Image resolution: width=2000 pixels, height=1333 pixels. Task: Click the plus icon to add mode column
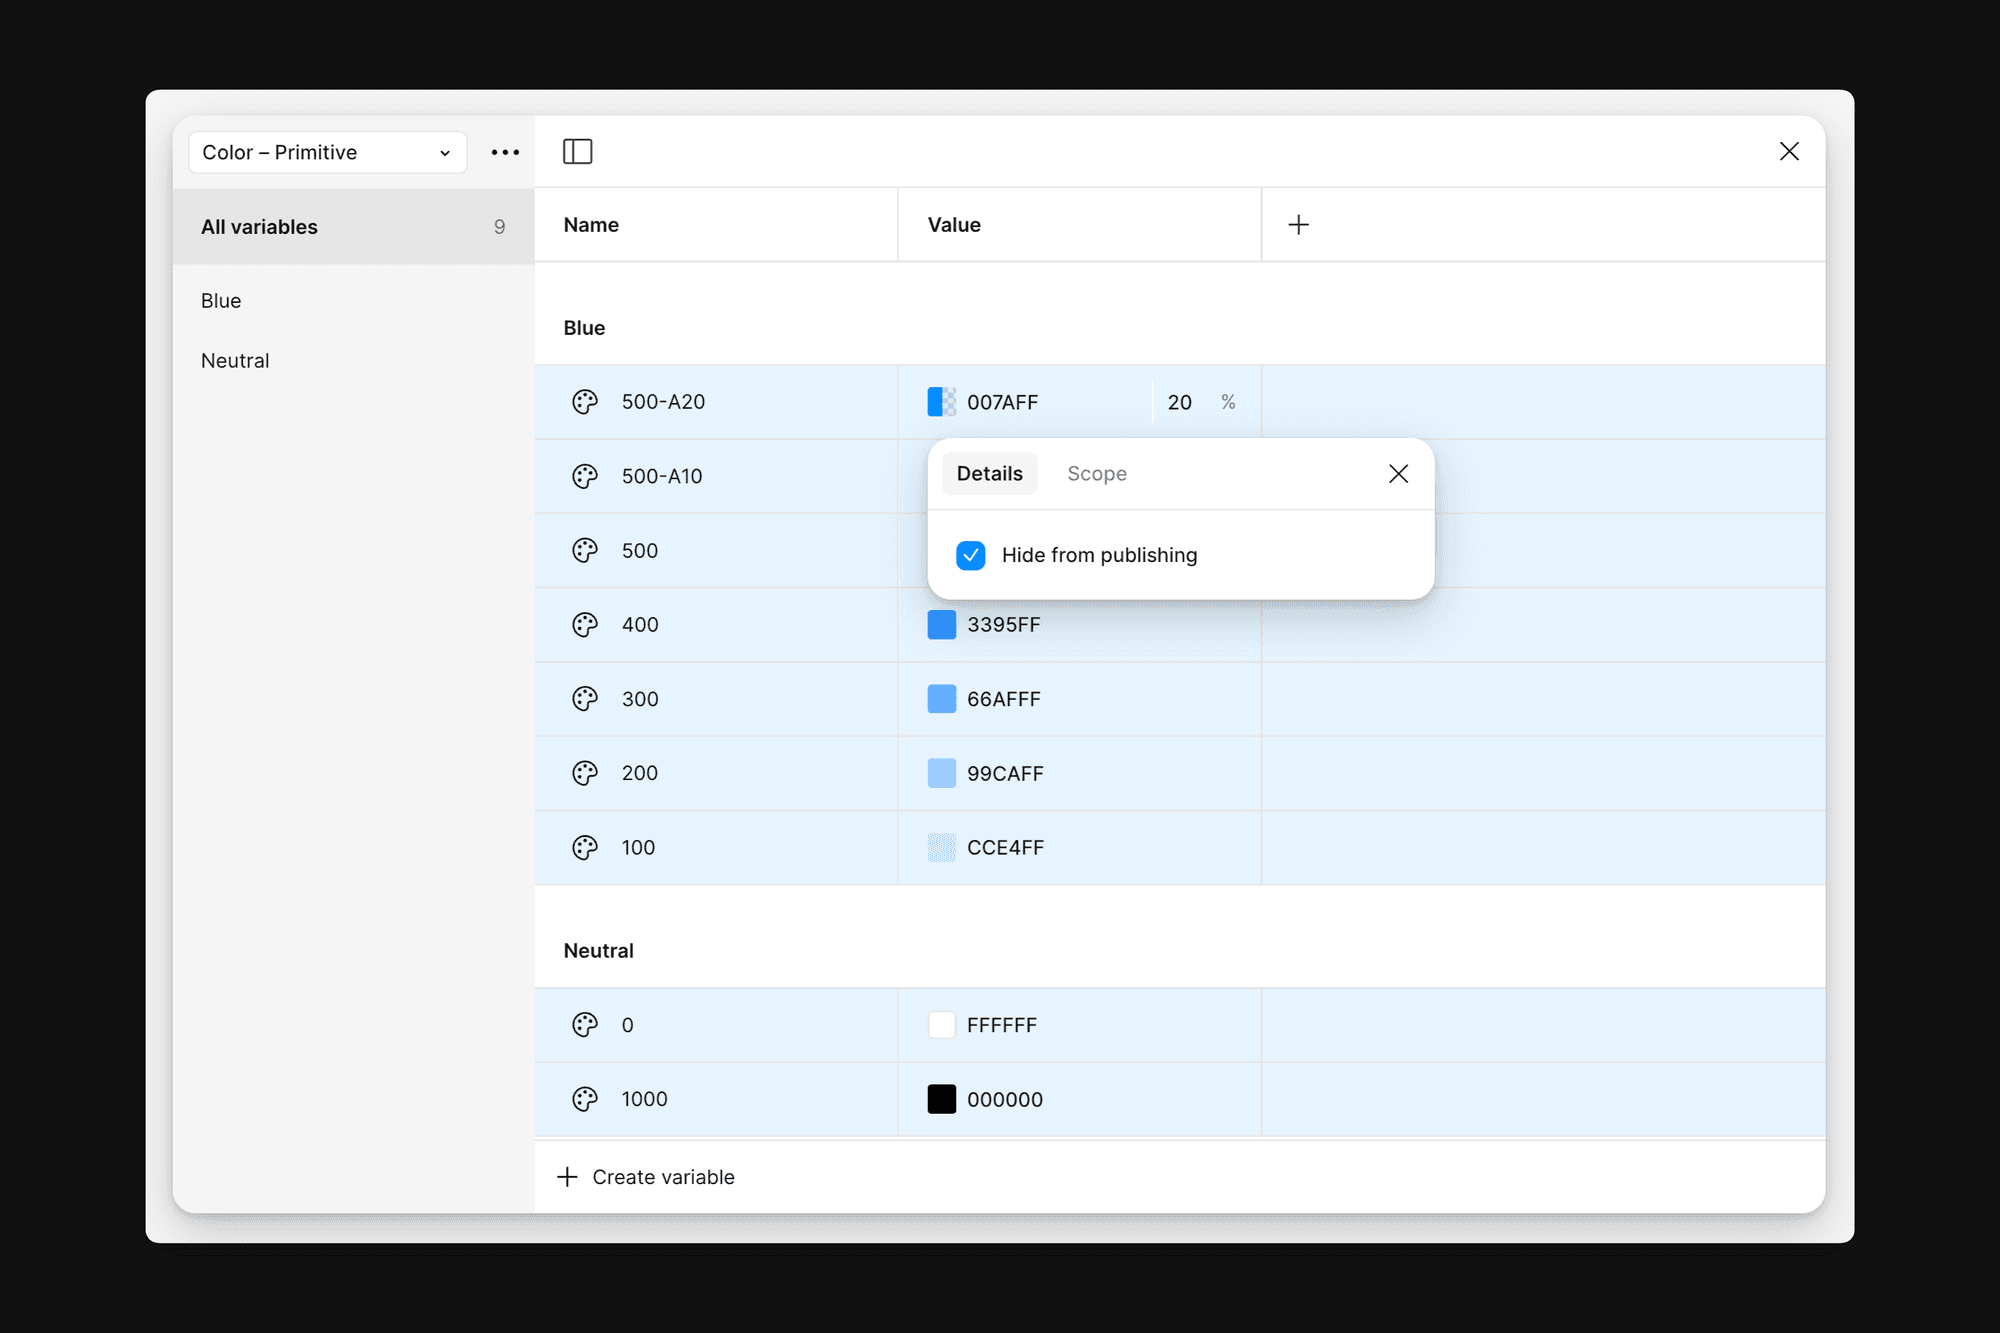coord(1298,225)
